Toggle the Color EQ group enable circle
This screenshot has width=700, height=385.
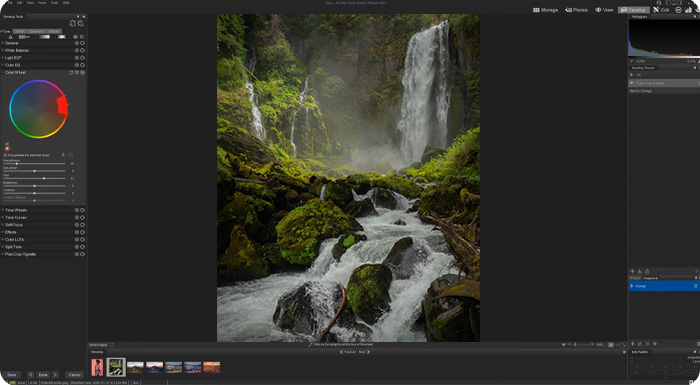[83, 65]
